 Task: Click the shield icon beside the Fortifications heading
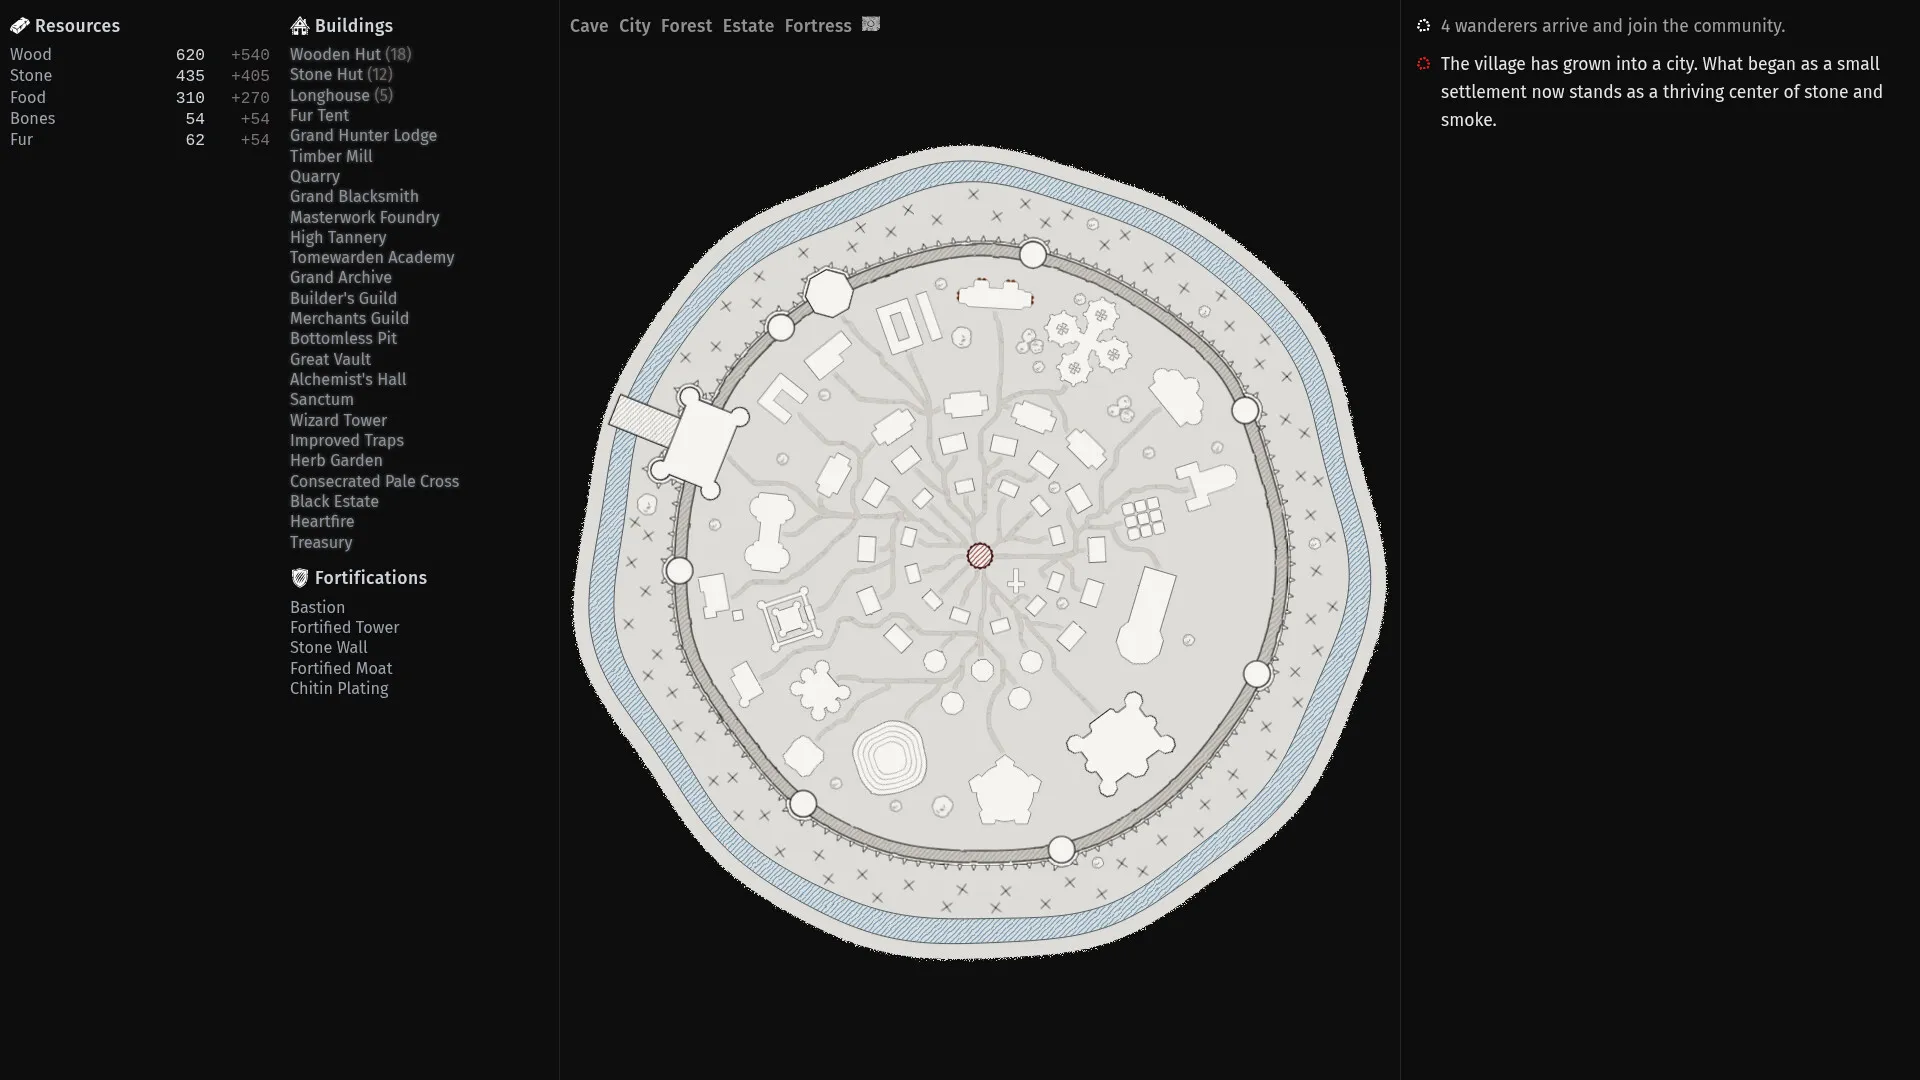point(300,578)
